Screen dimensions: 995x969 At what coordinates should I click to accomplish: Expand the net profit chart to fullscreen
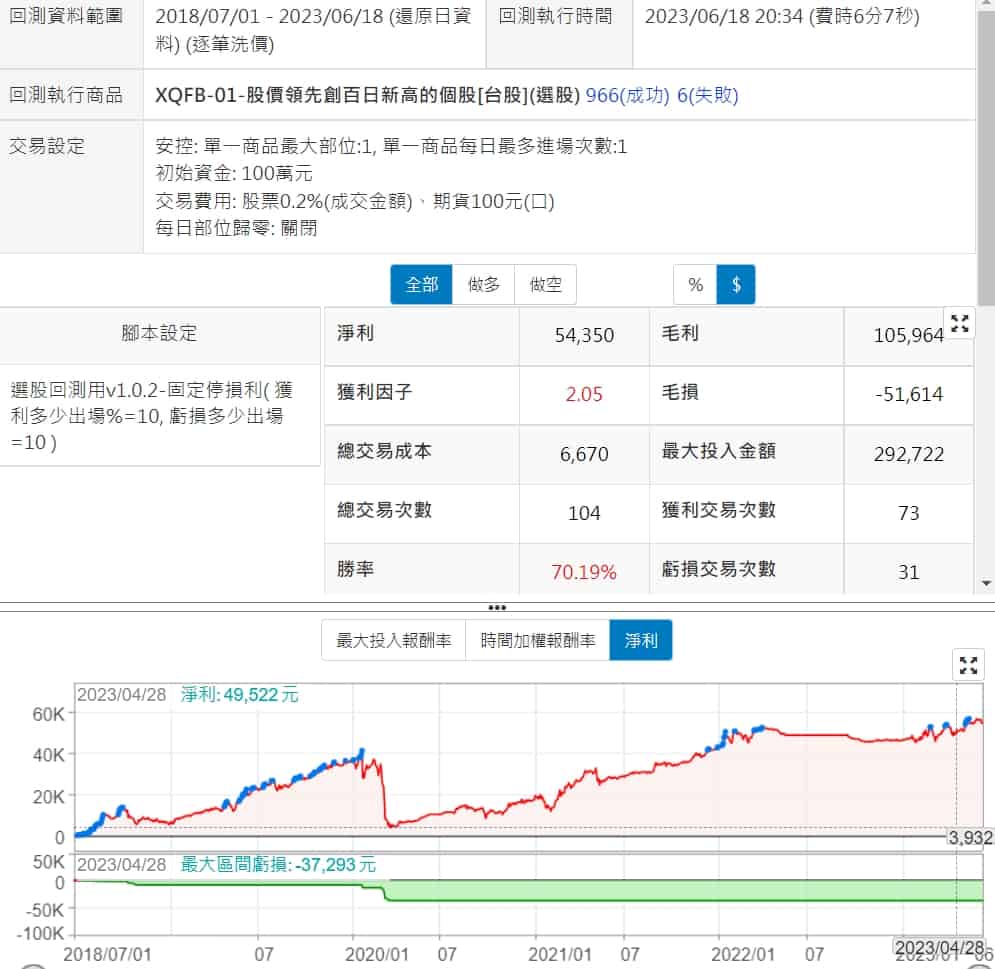click(x=967, y=665)
